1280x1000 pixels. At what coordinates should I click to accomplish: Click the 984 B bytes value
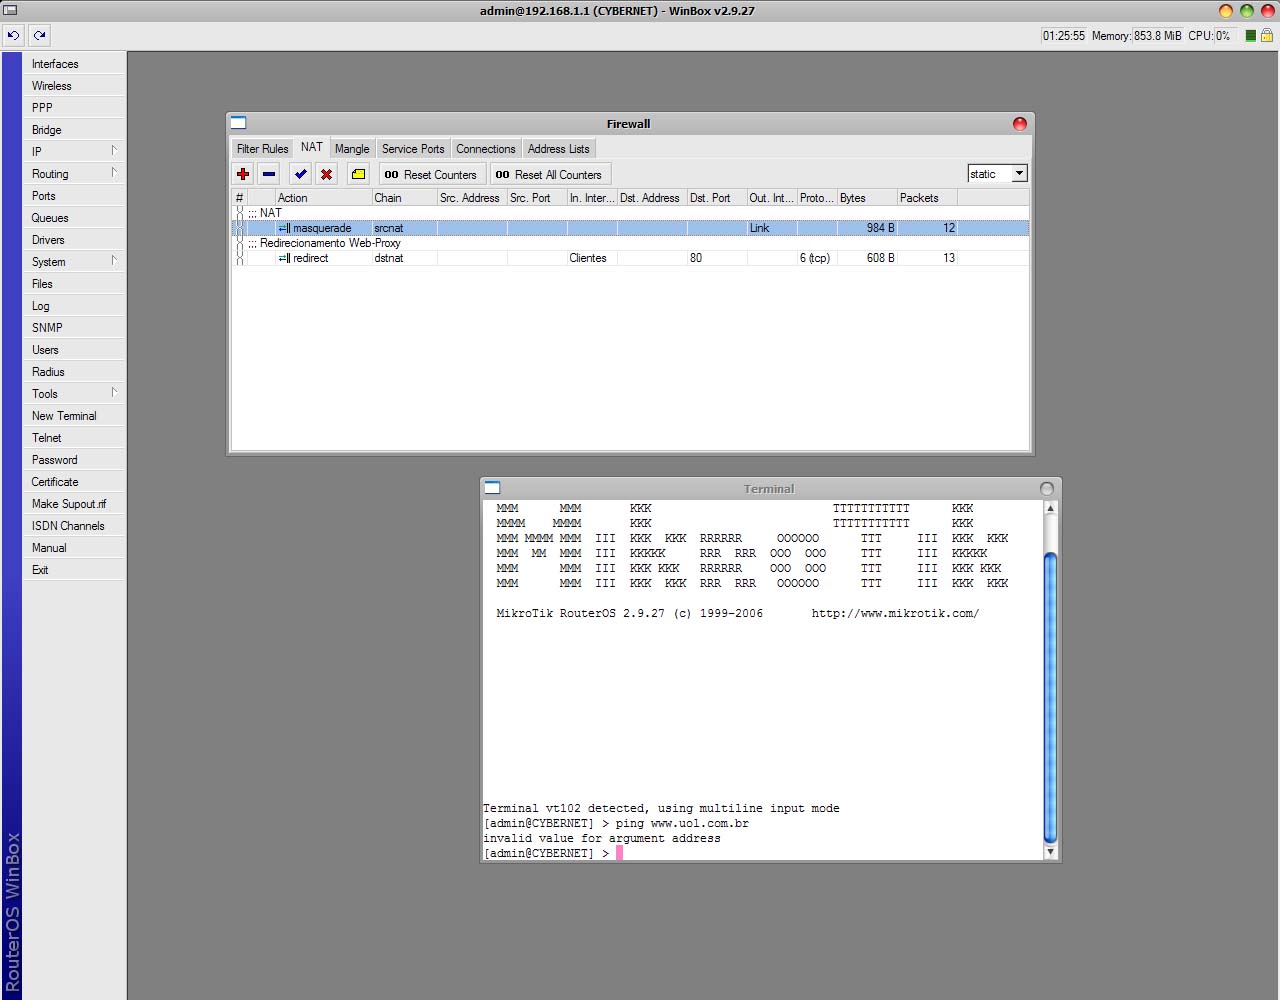coord(880,228)
